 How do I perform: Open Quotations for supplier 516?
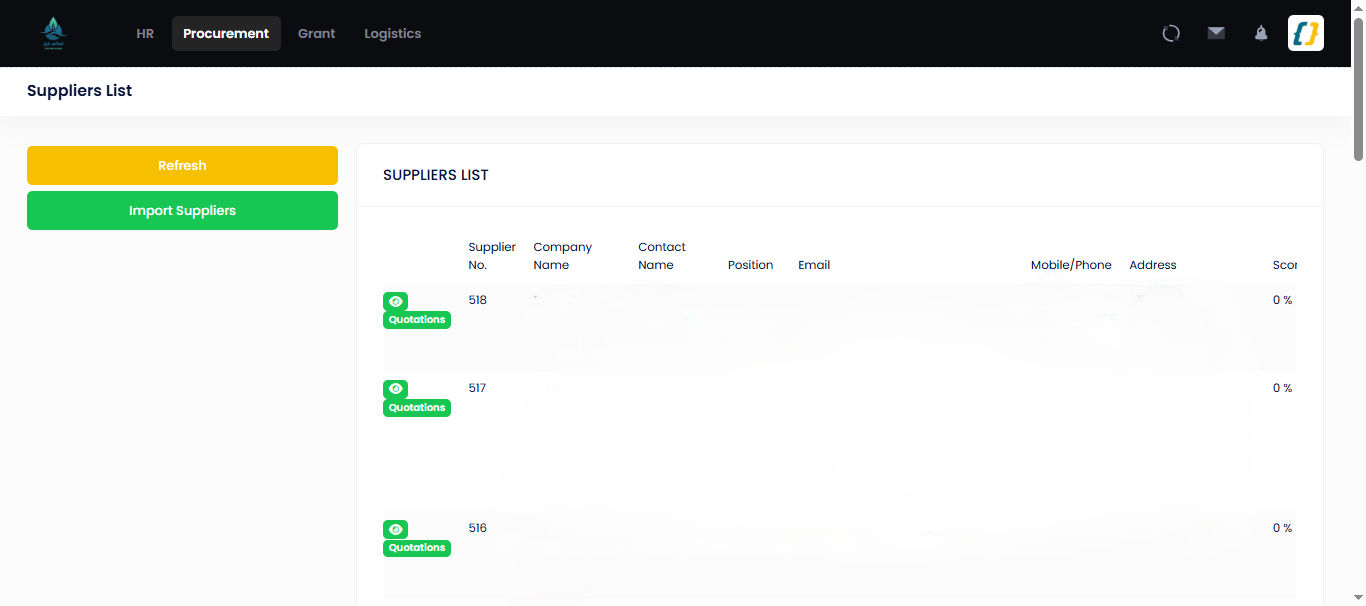click(x=417, y=548)
